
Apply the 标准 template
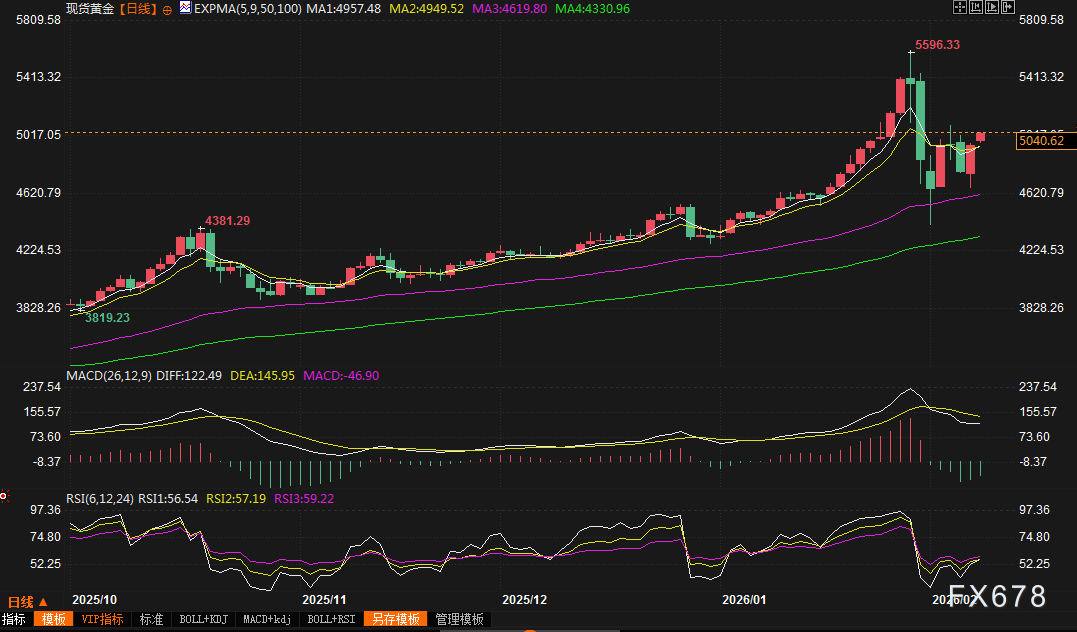tap(151, 619)
